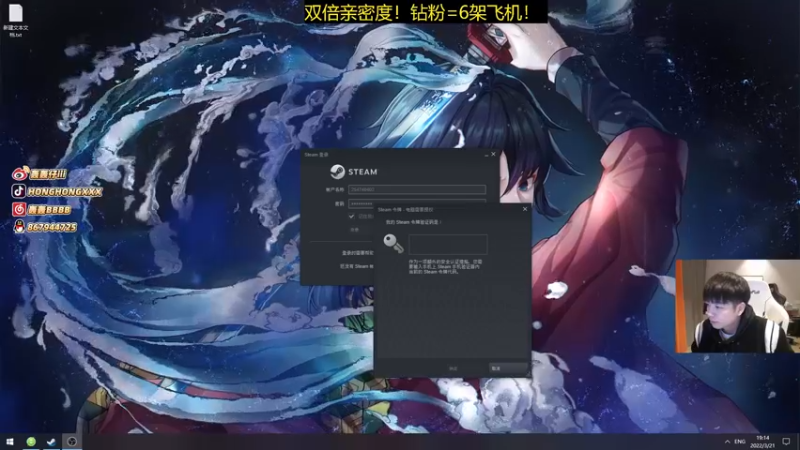Click the streamer webcam overlay
The width and height of the screenshot is (800, 450).
pyautogui.click(x=738, y=306)
